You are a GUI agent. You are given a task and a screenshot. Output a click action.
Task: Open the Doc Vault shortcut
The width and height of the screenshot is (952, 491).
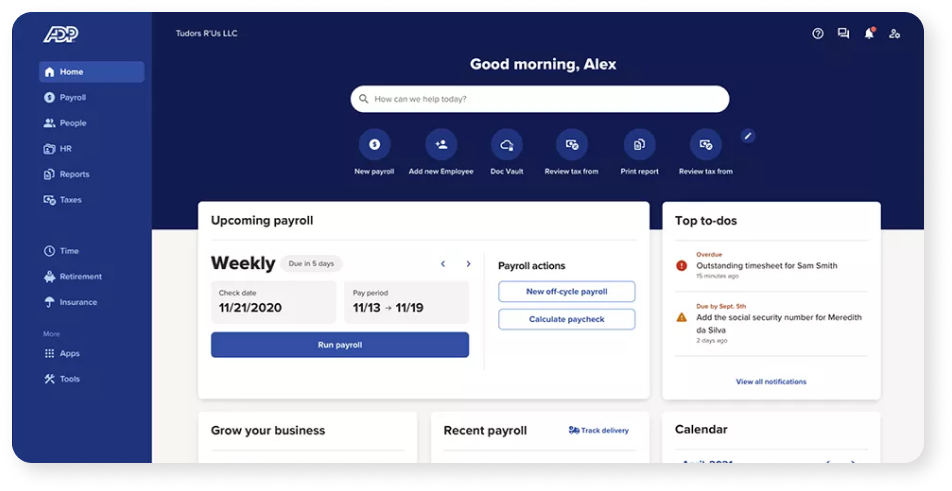coord(506,145)
